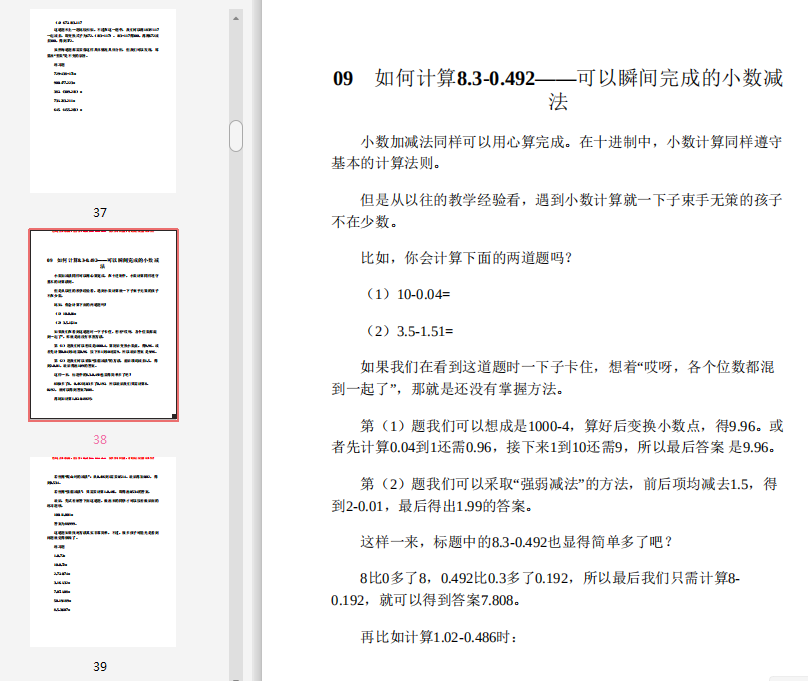
Task: Open page 37 thumbnail
Action: pyautogui.click(x=103, y=100)
